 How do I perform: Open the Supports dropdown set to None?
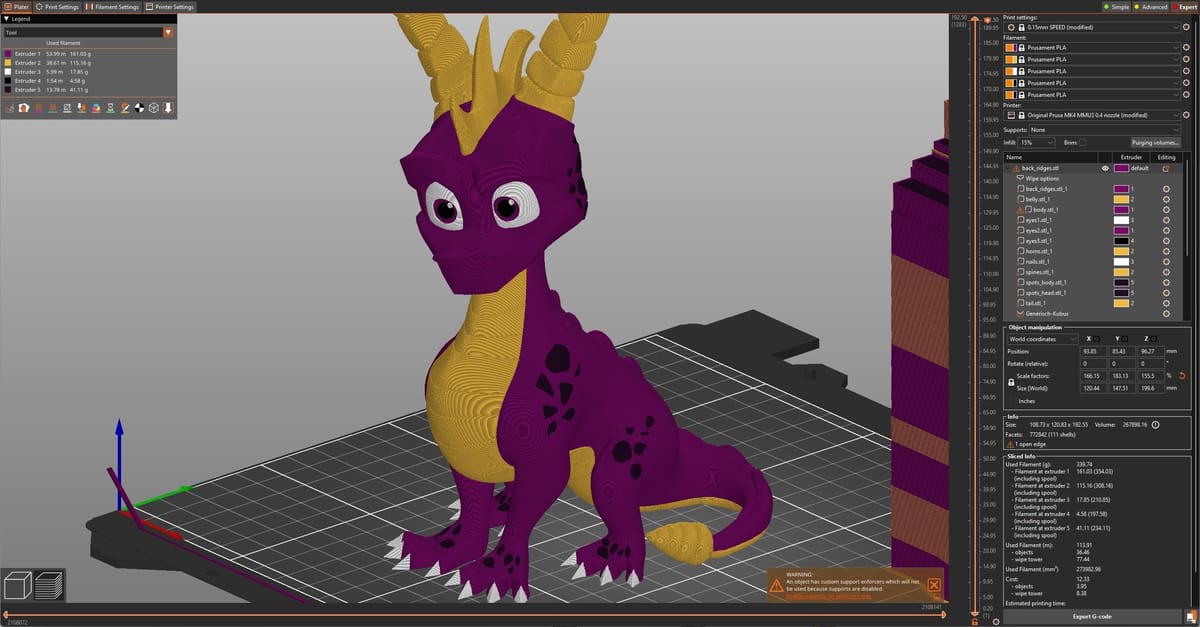tap(1105, 130)
